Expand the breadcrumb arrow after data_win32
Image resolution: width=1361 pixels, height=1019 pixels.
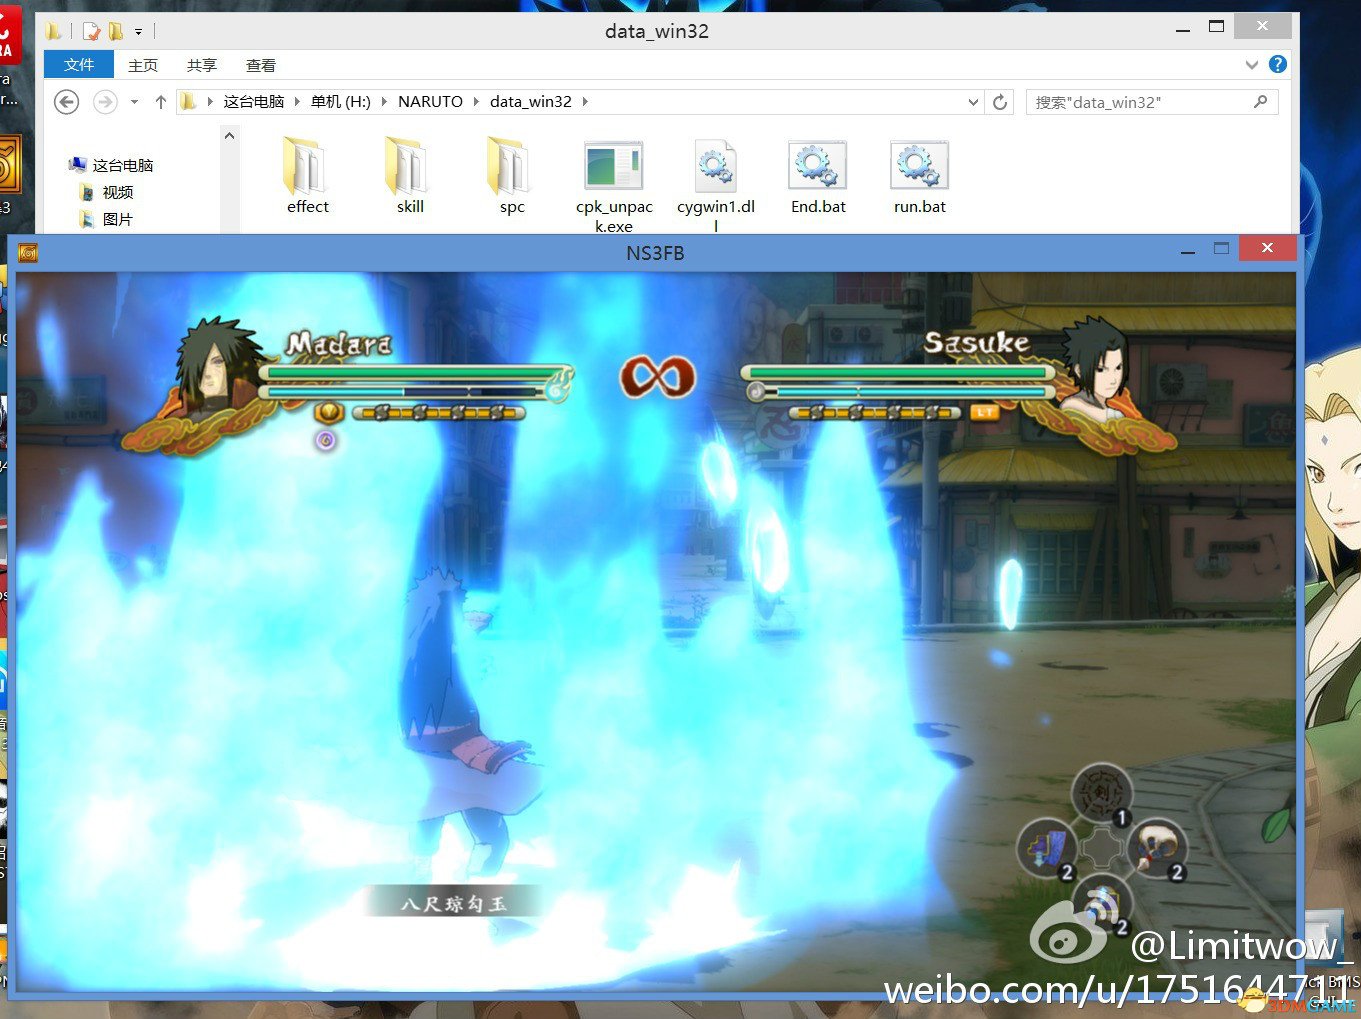coord(585,102)
